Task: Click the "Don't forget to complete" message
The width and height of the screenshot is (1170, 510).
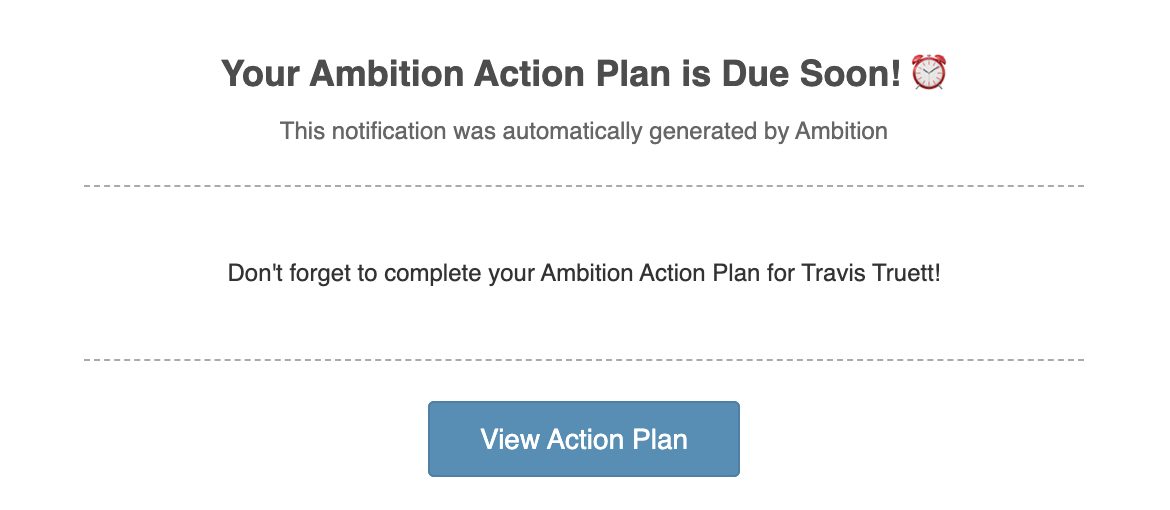Action: (584, 274)
